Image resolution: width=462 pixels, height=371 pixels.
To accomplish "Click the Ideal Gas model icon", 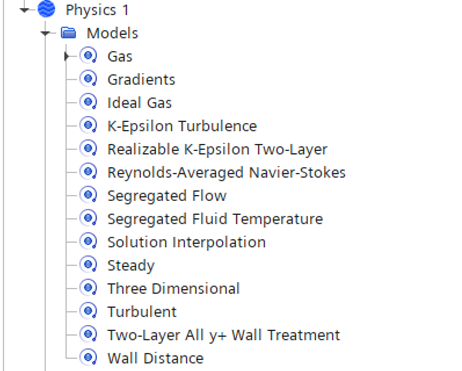I will click(x=88, y=102).
